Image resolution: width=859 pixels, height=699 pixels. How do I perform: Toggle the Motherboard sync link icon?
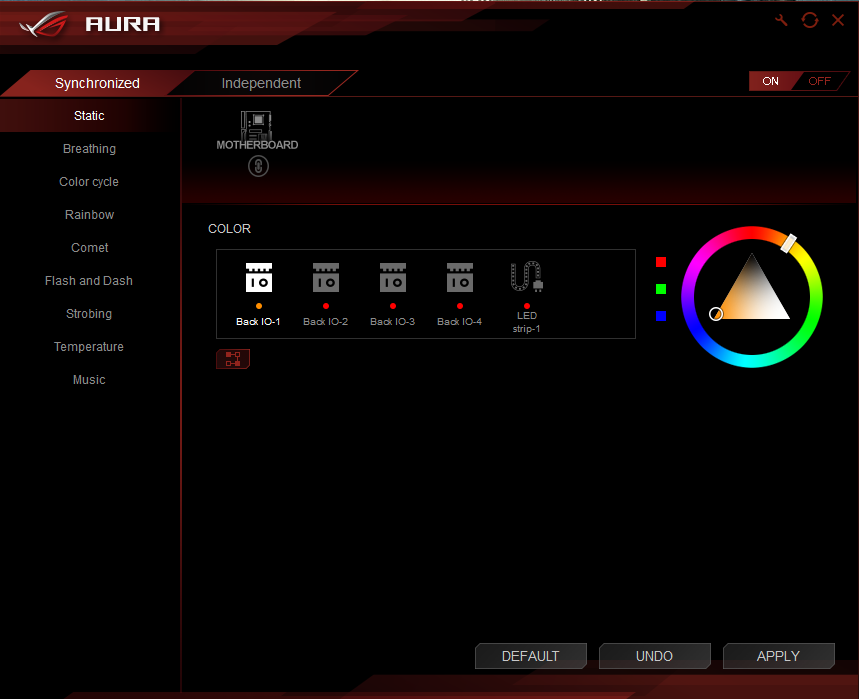pyautogui.click(x=258, y=166)
